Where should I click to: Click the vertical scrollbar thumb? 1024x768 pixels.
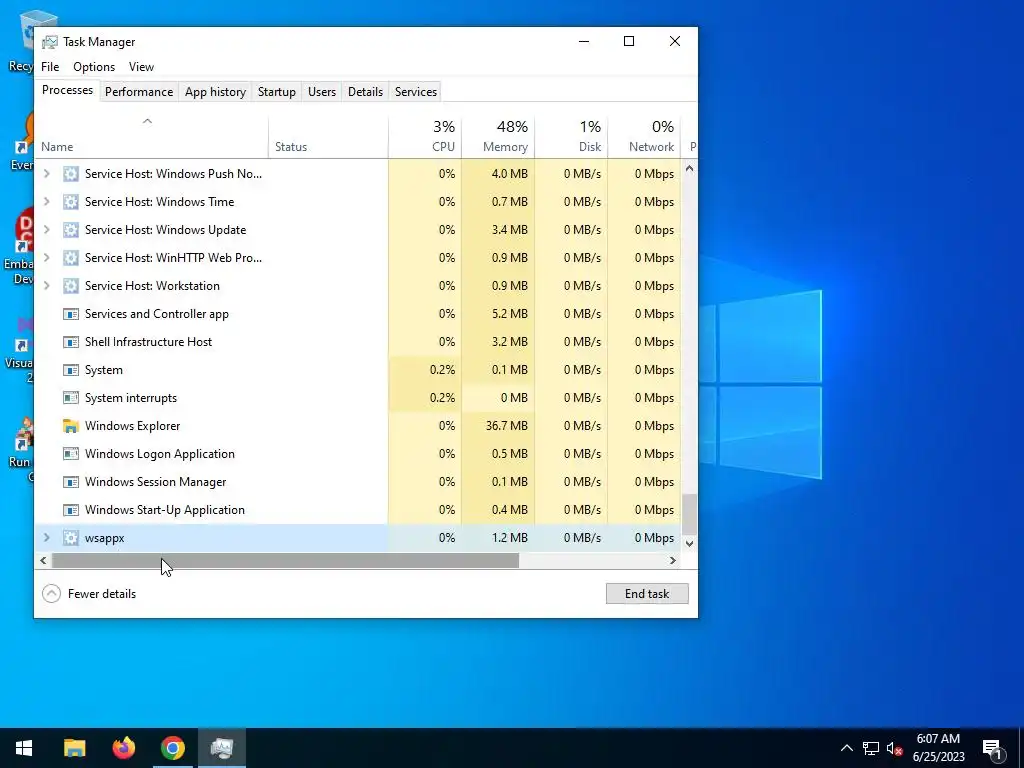point(689,515)
